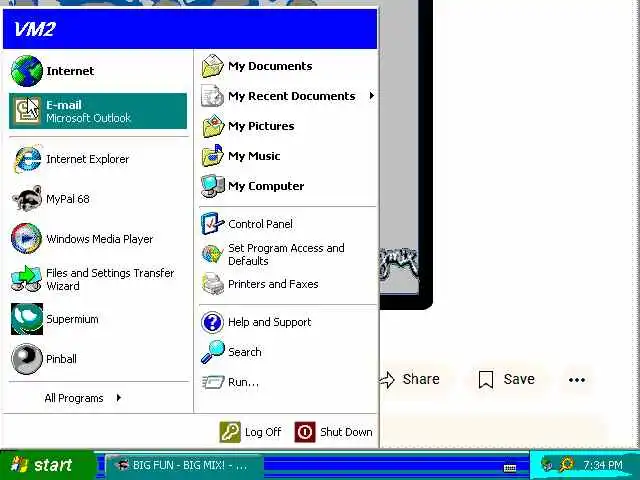
Task: Click the MyPal 68 label
Action: 68,199
